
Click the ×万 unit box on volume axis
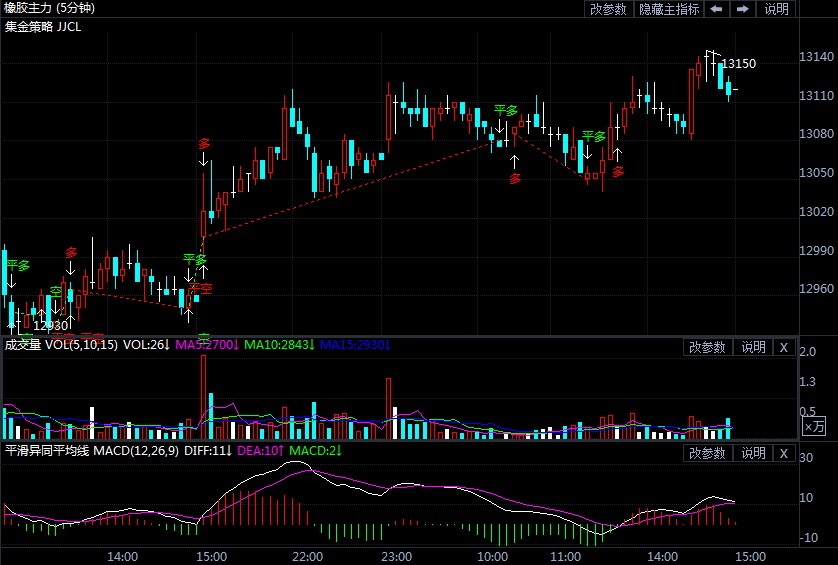(x=815, y=427)
